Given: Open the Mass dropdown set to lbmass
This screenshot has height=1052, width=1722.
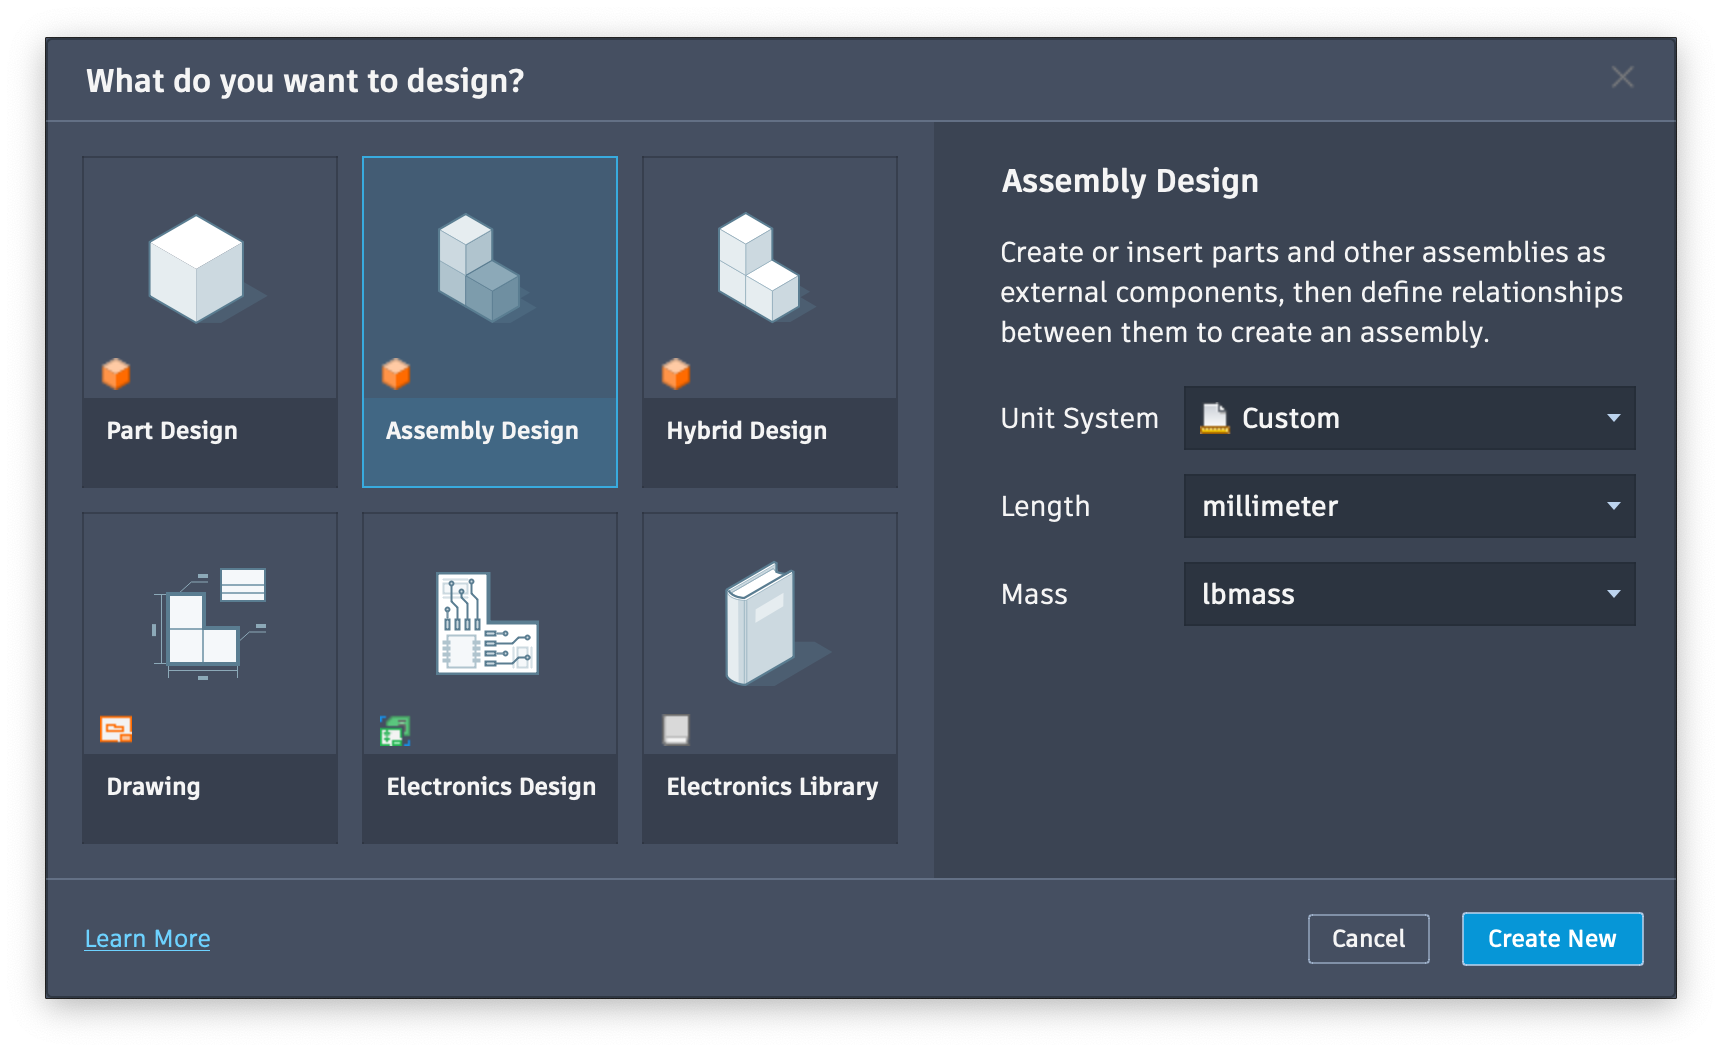Looking at the screenshot, I should point(1409,594).
